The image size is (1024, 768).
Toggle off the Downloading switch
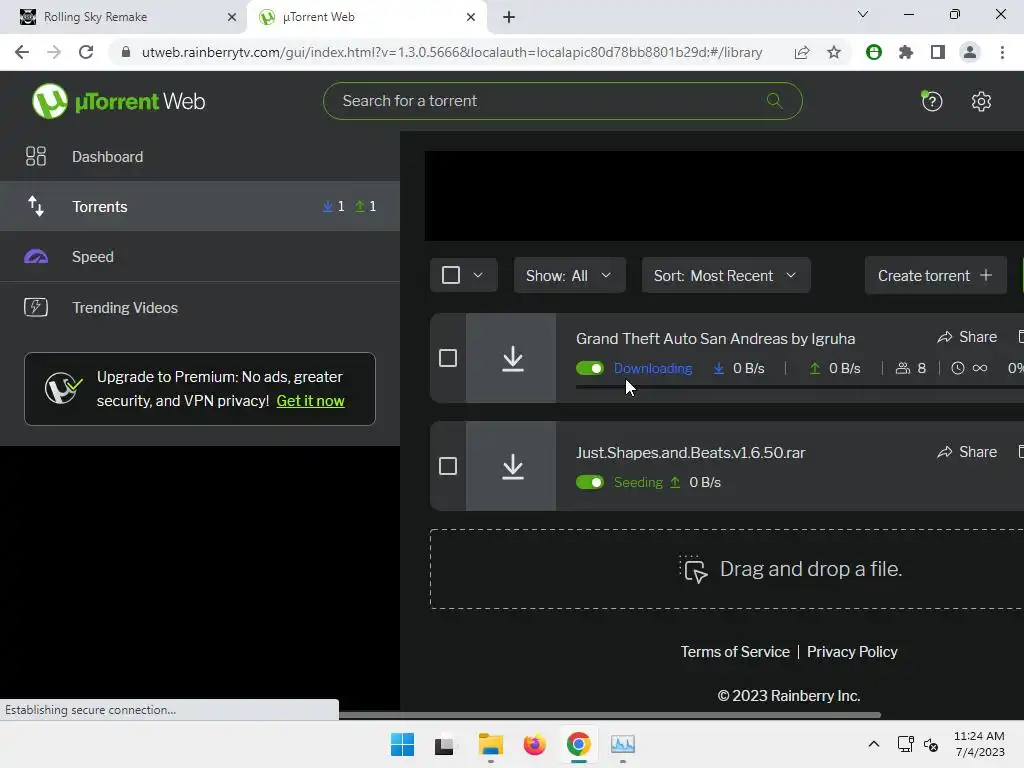[x=590, y=368]
